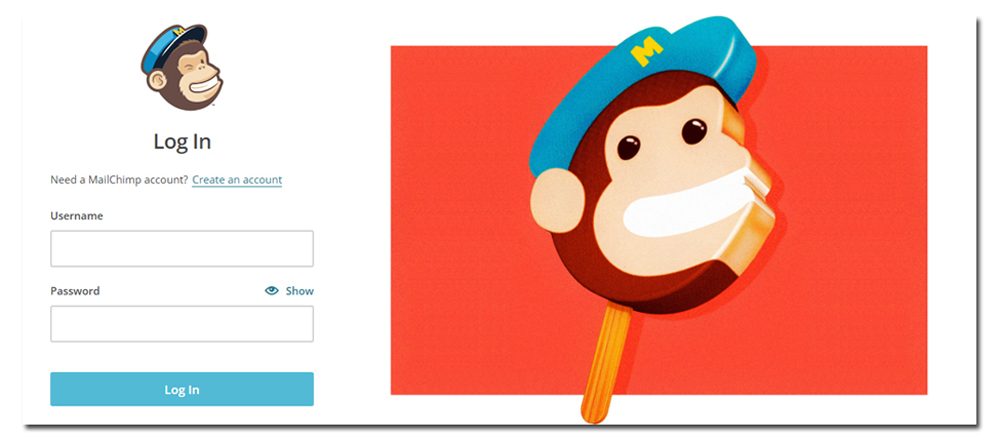The width and height of the screenshot is (1000, 440).
Task: Toggle password visibility with the Show text
Action: point(299,291)
